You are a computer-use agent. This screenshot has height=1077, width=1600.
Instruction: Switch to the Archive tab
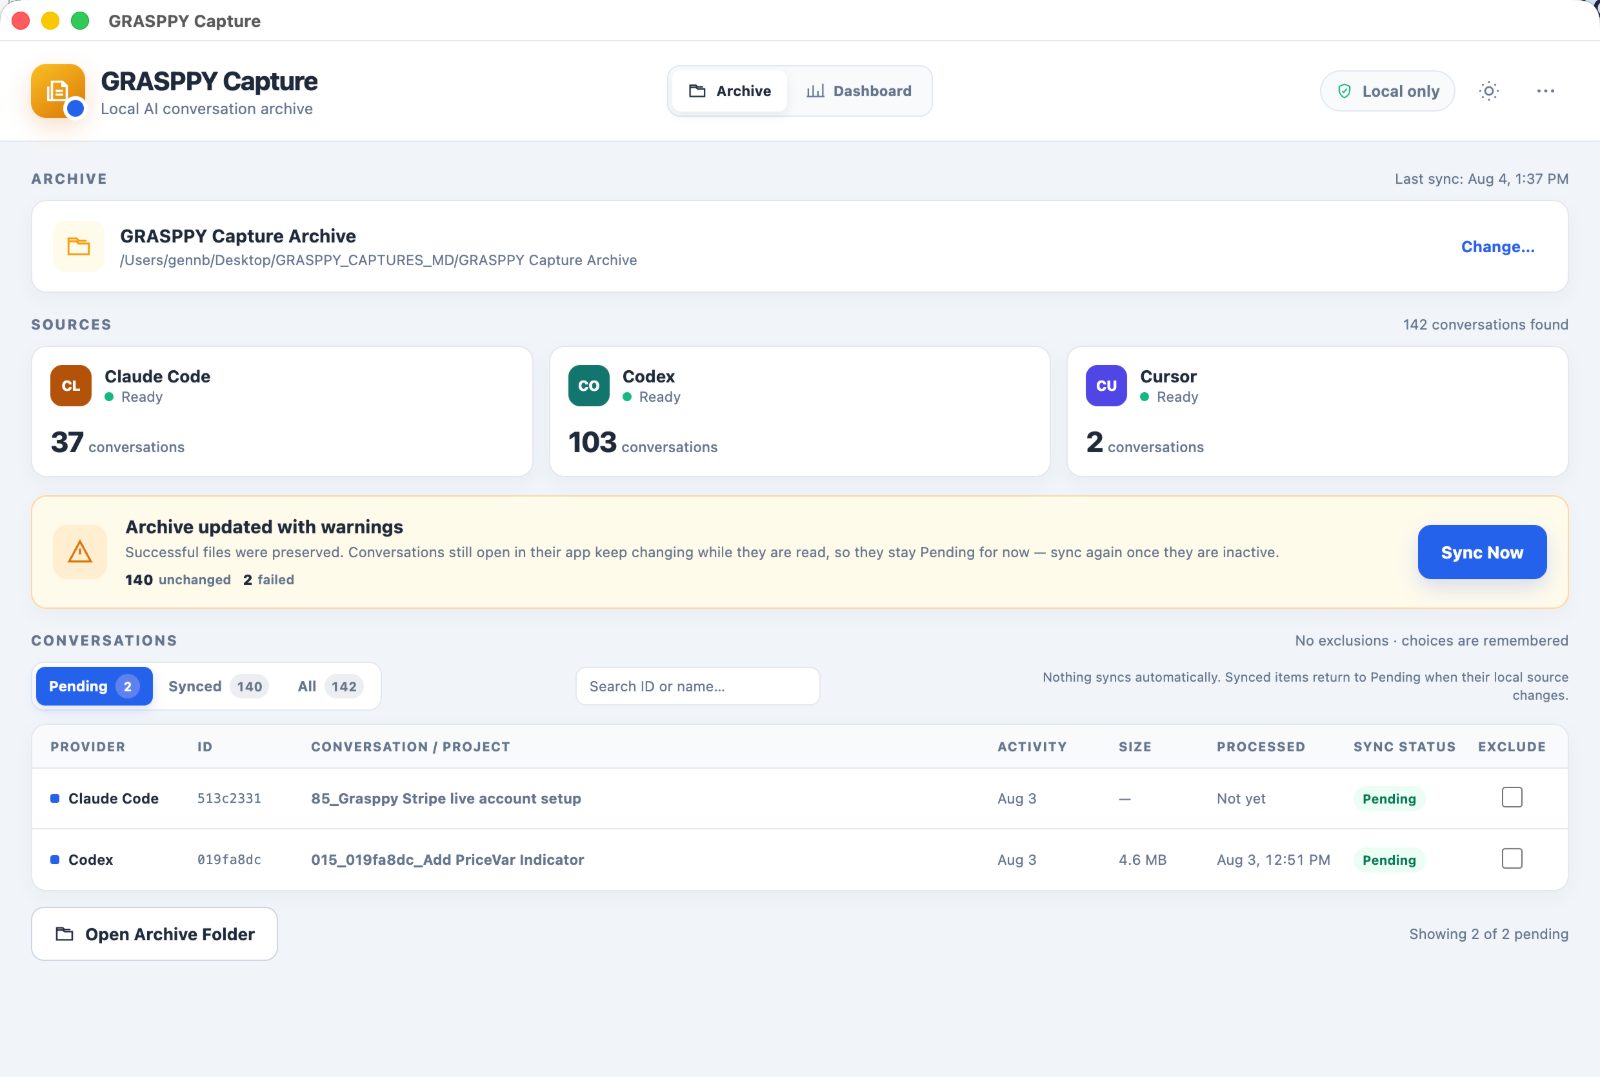click(x=730, y=91)
